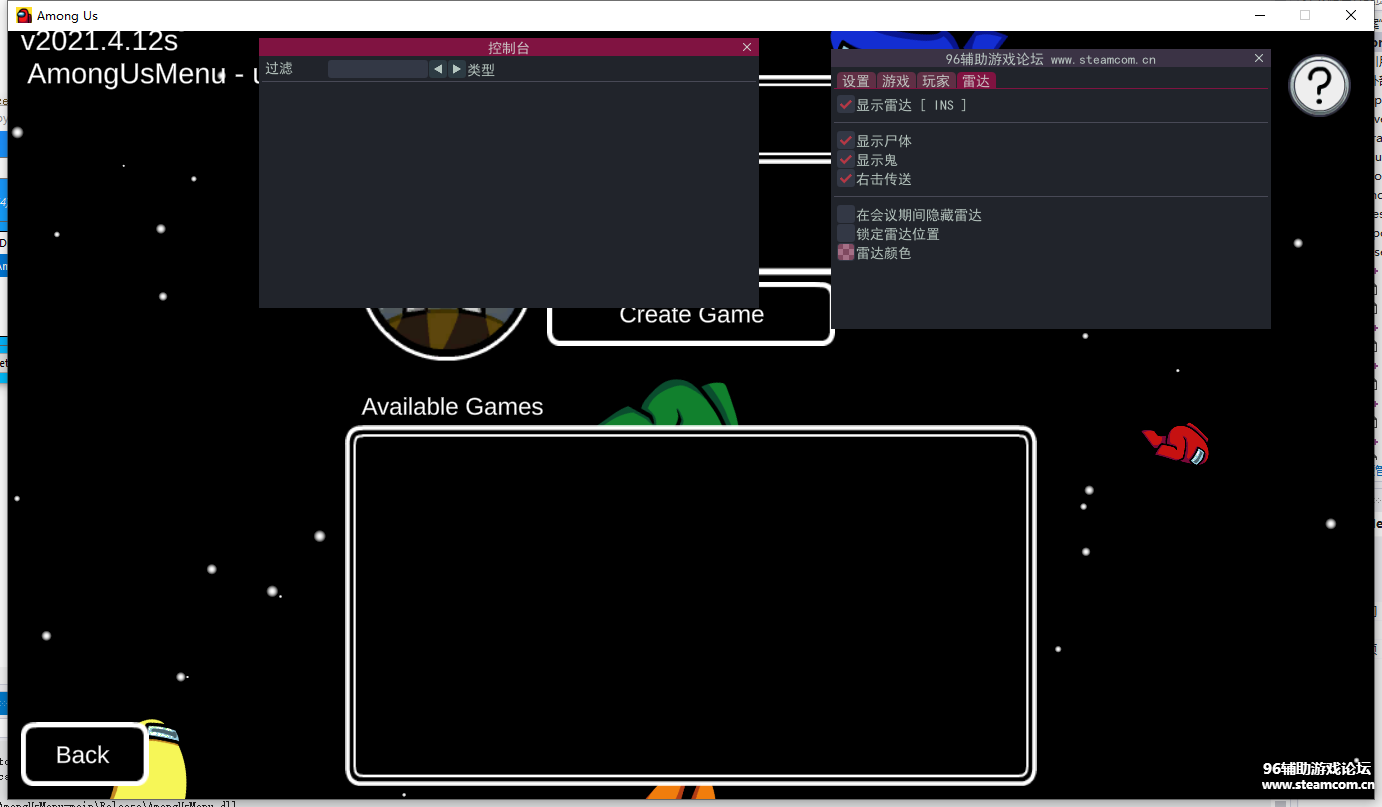Toggle 显示尸体 checkbox
Image resolution: width=1382 pixels, height=807 pixels.
846,141
